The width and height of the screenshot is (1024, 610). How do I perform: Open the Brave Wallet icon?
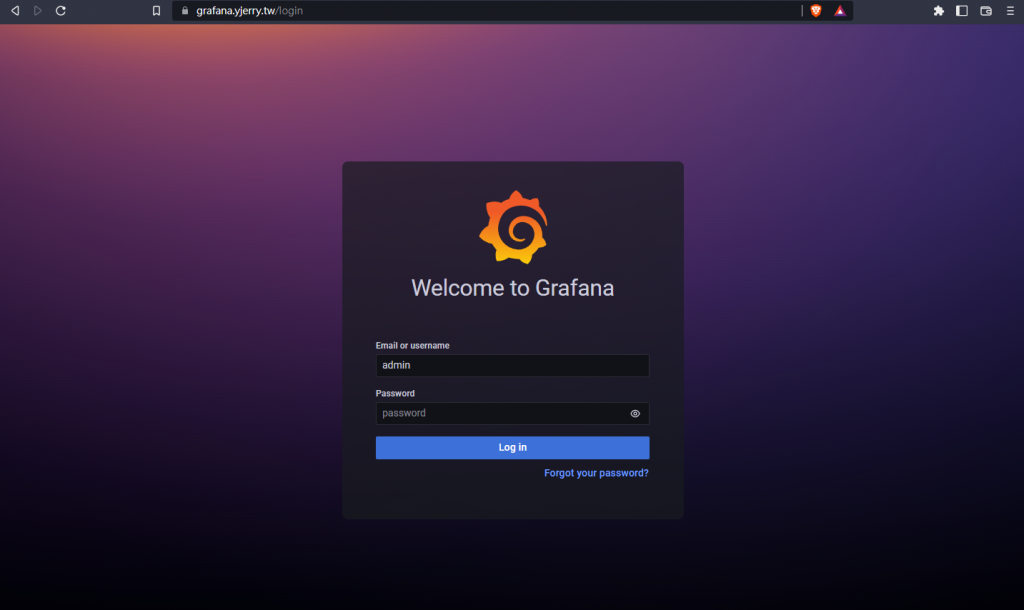click(x=986, y=10)
